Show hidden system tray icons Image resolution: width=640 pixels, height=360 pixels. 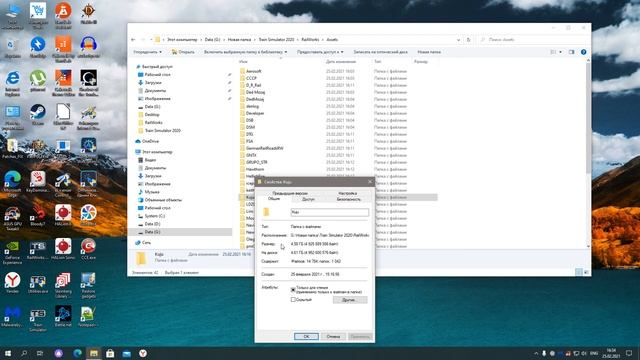pos(536,353)
